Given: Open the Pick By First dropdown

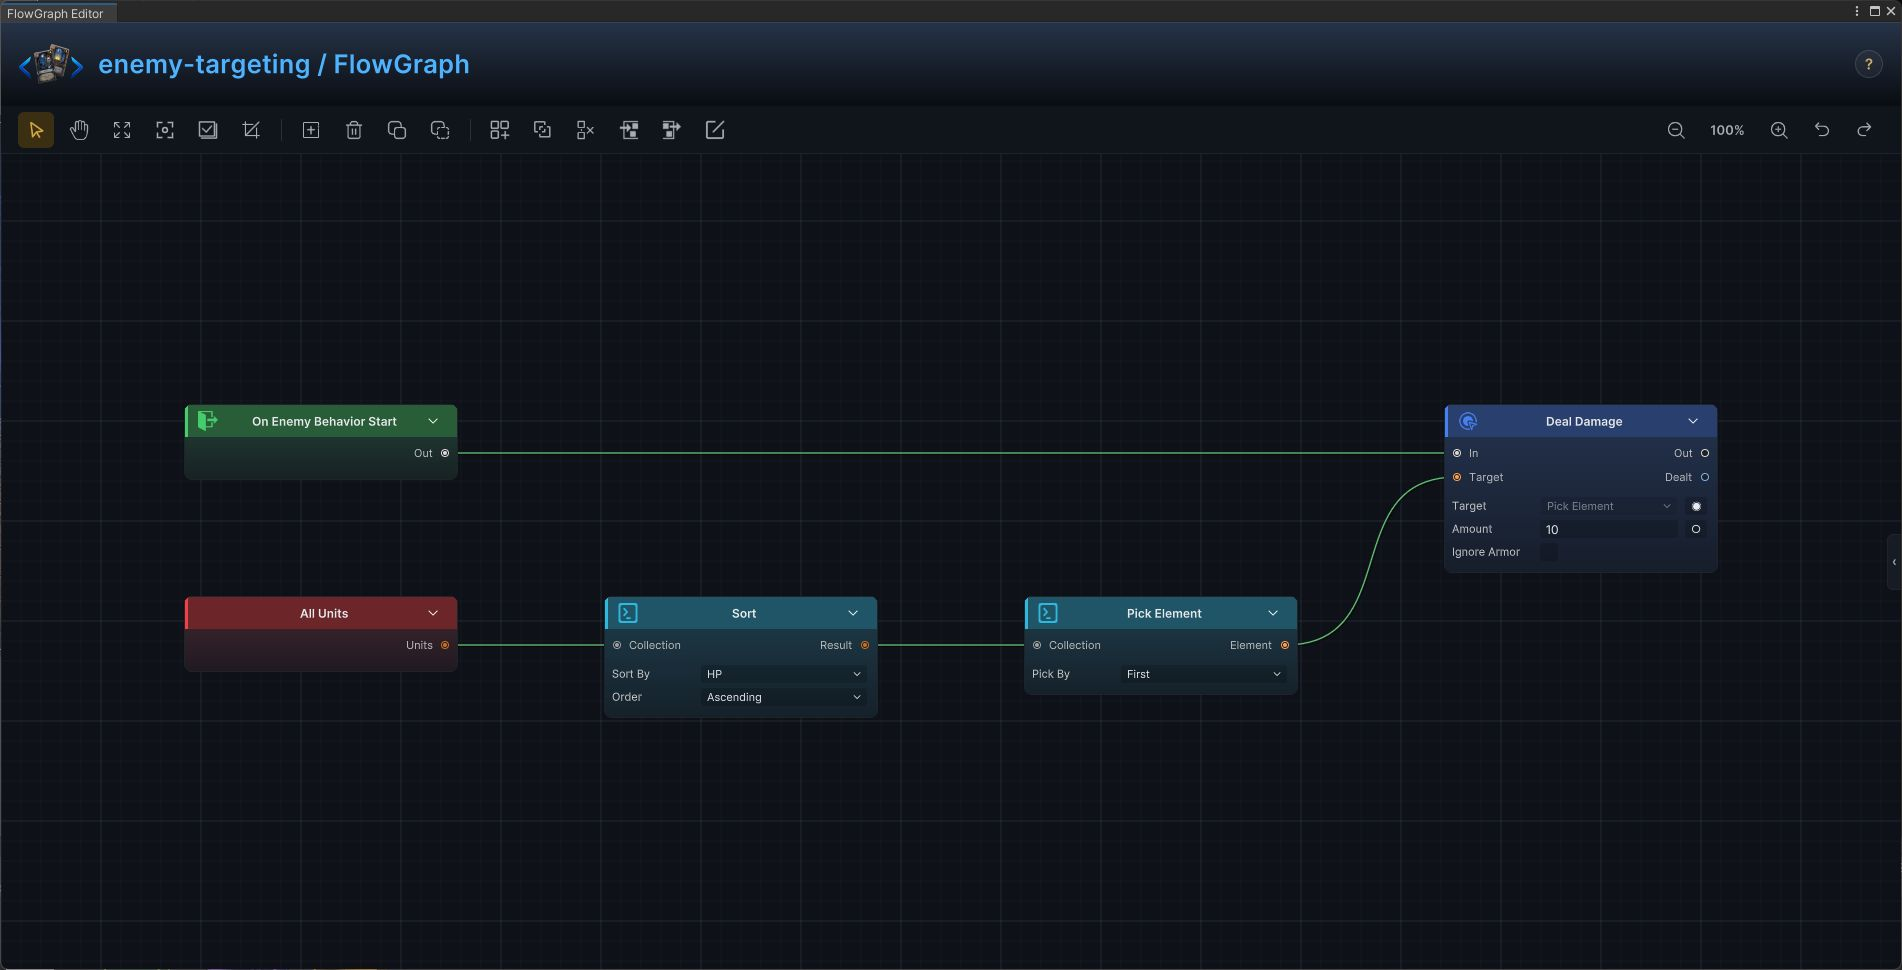Looking at the screenshot, I should (1204, 674).
